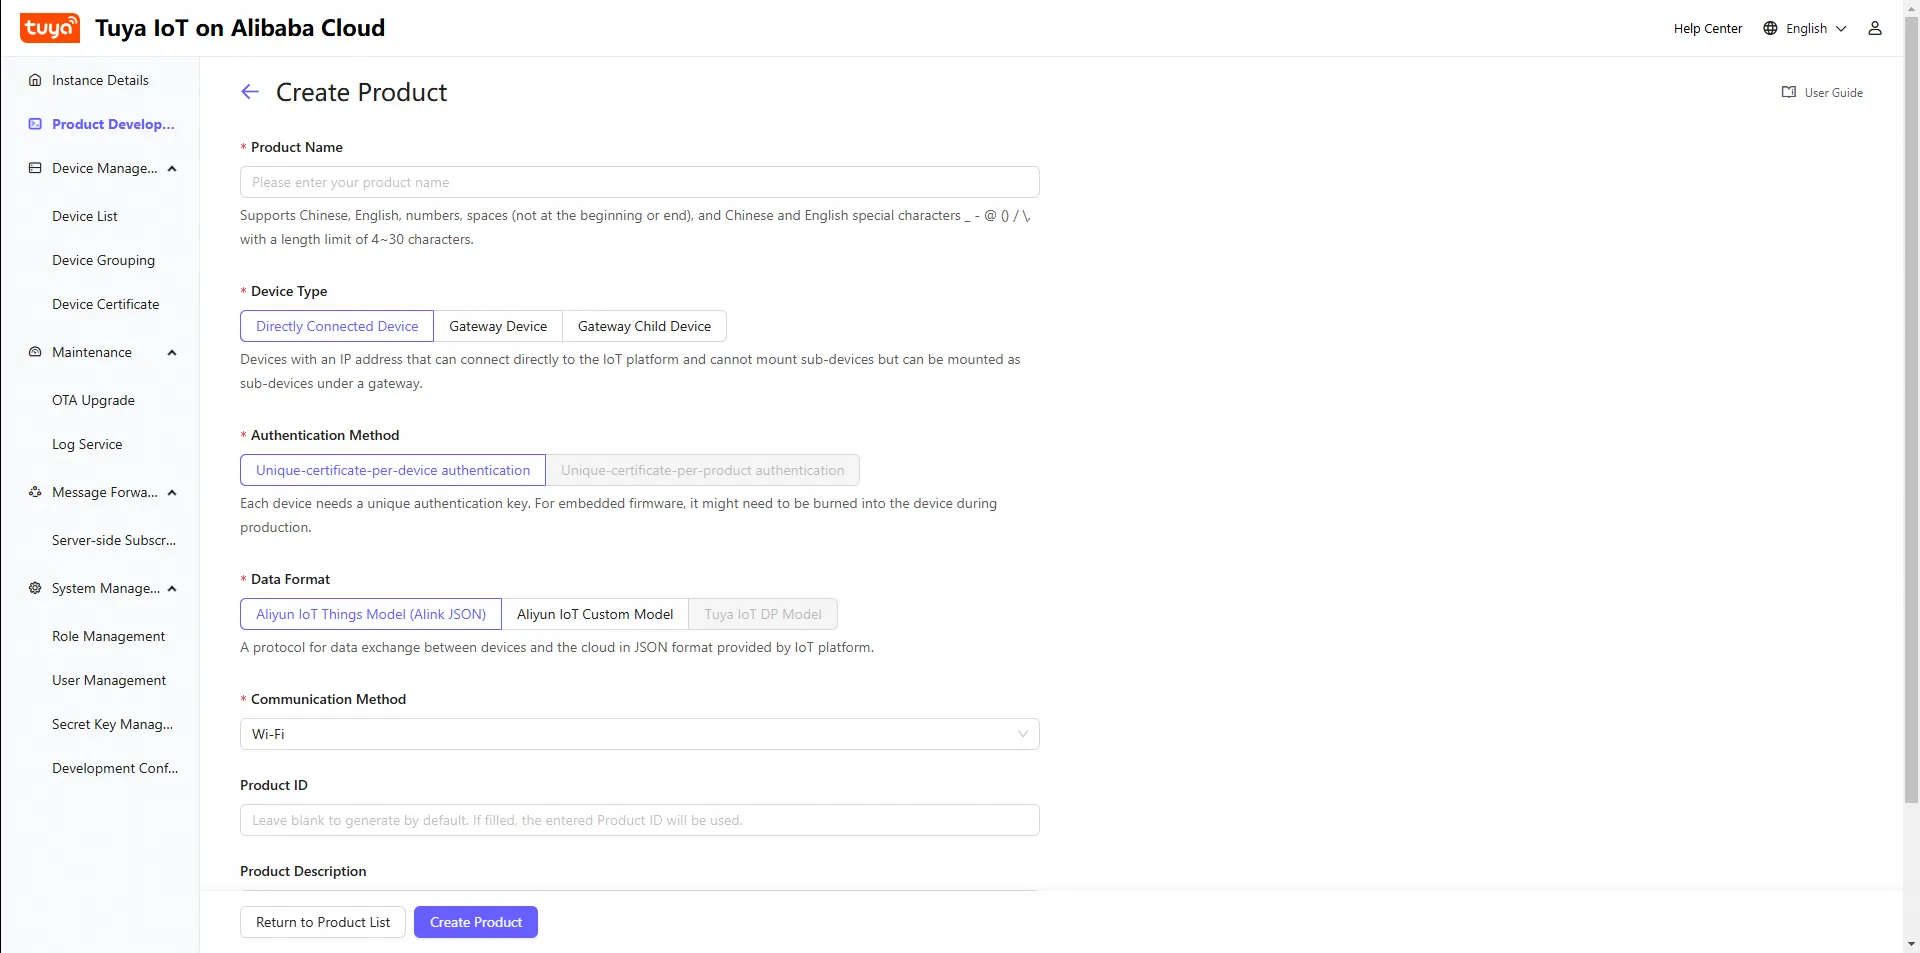Viewport: 1920px width, 953px height.
Task: Open the English language dropdown
Action: pyautogui.click(x=1805, y=28)
